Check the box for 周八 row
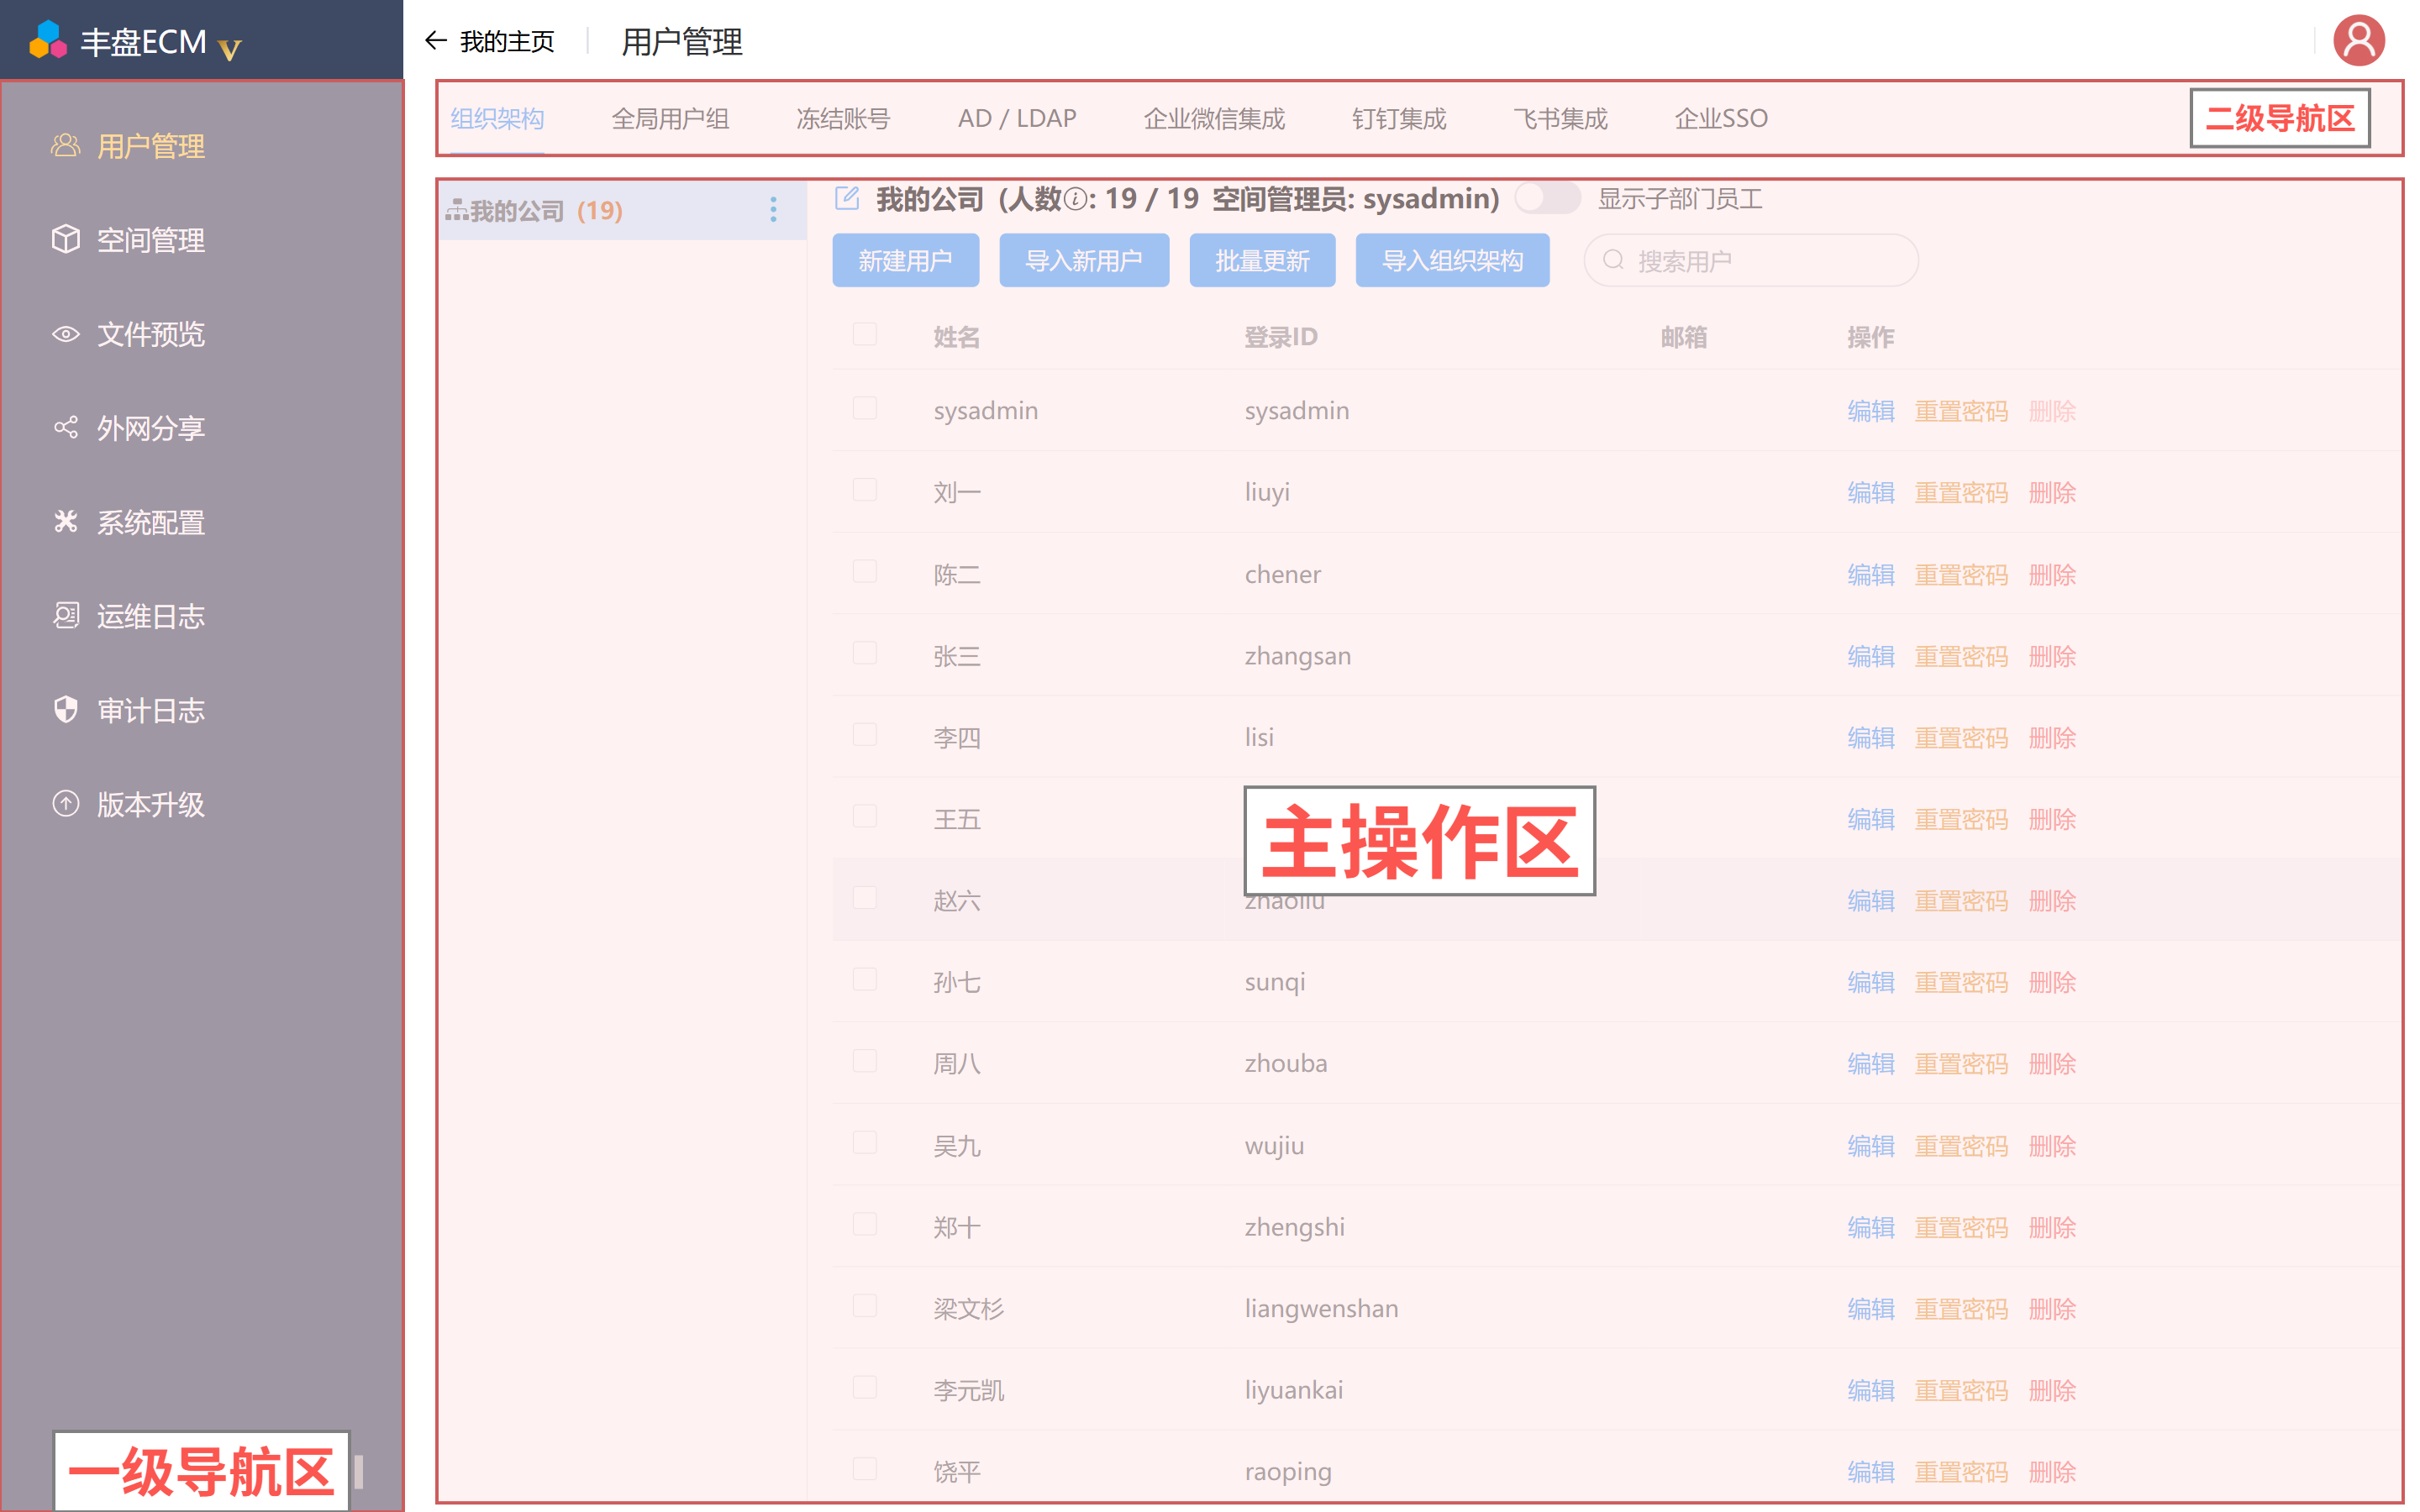 (865, 1062)
